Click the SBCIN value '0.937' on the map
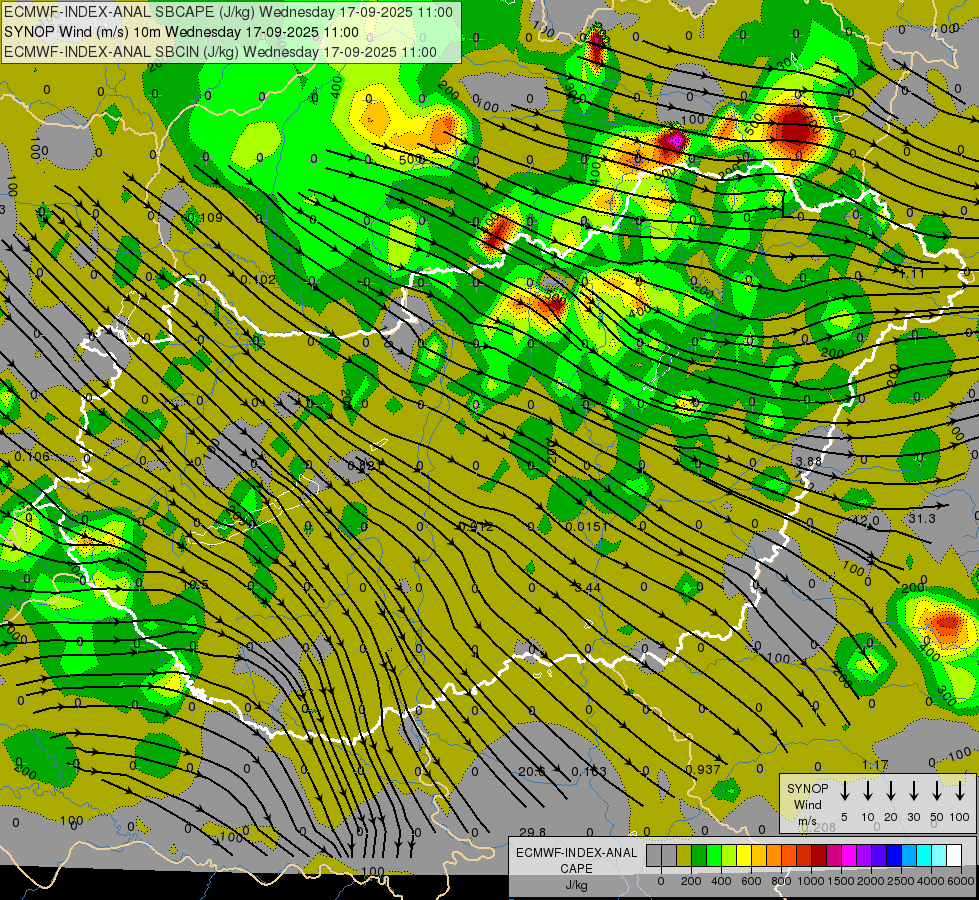 point(703,769)
